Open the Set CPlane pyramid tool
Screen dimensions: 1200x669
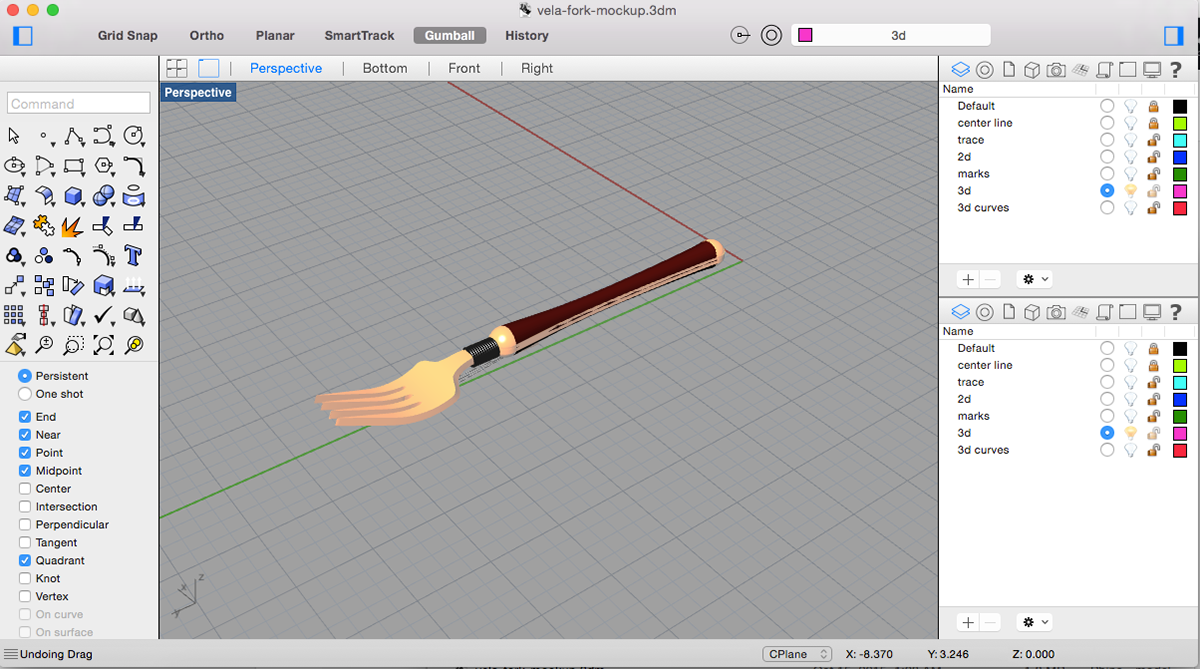14,345
